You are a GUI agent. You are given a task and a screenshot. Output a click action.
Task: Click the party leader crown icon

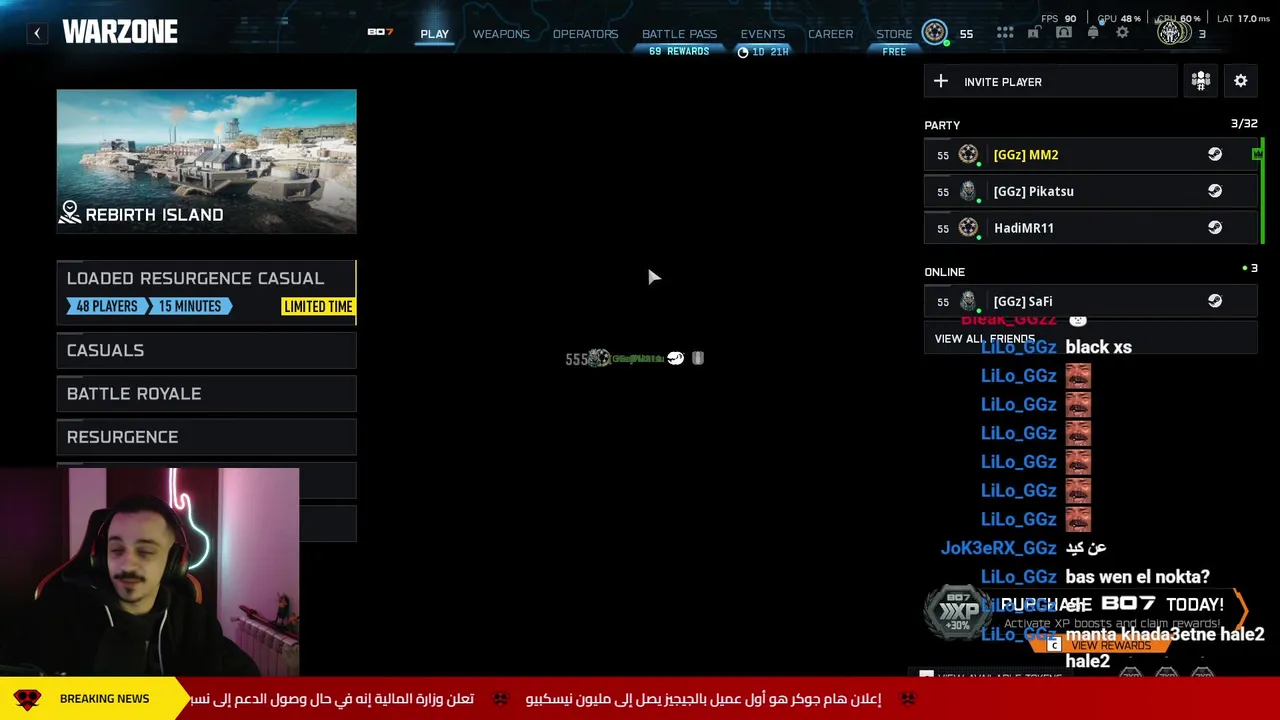click(x=1257, y=153)
